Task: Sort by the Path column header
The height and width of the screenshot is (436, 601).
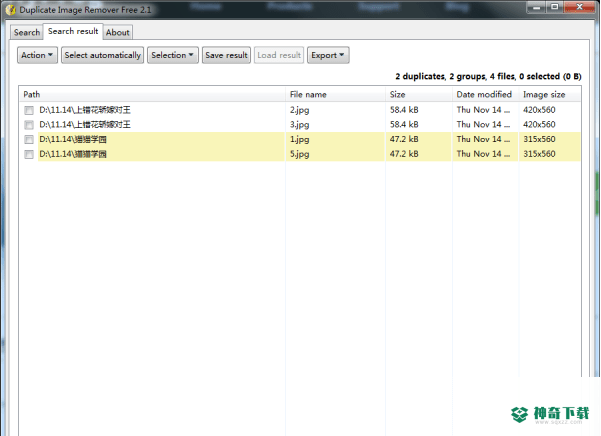Action: (x=152, y=94)
